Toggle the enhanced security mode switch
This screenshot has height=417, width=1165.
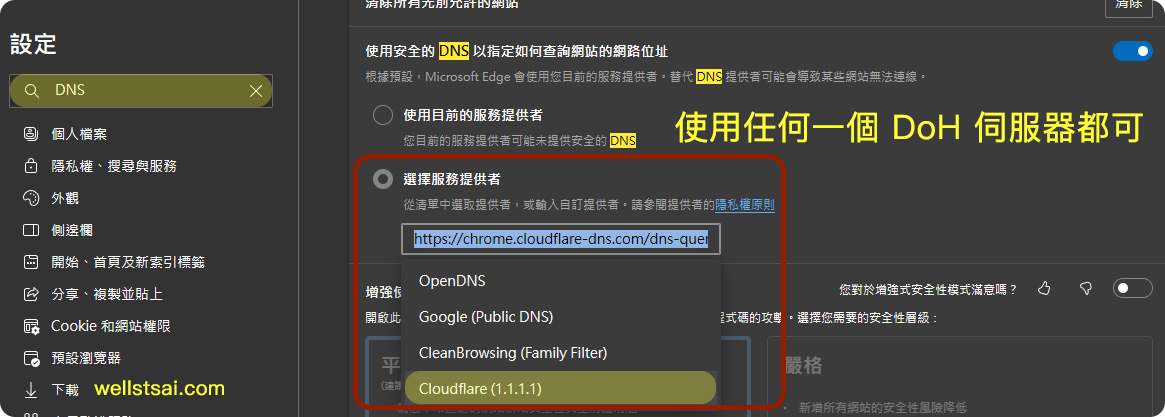click(1132, 288)
